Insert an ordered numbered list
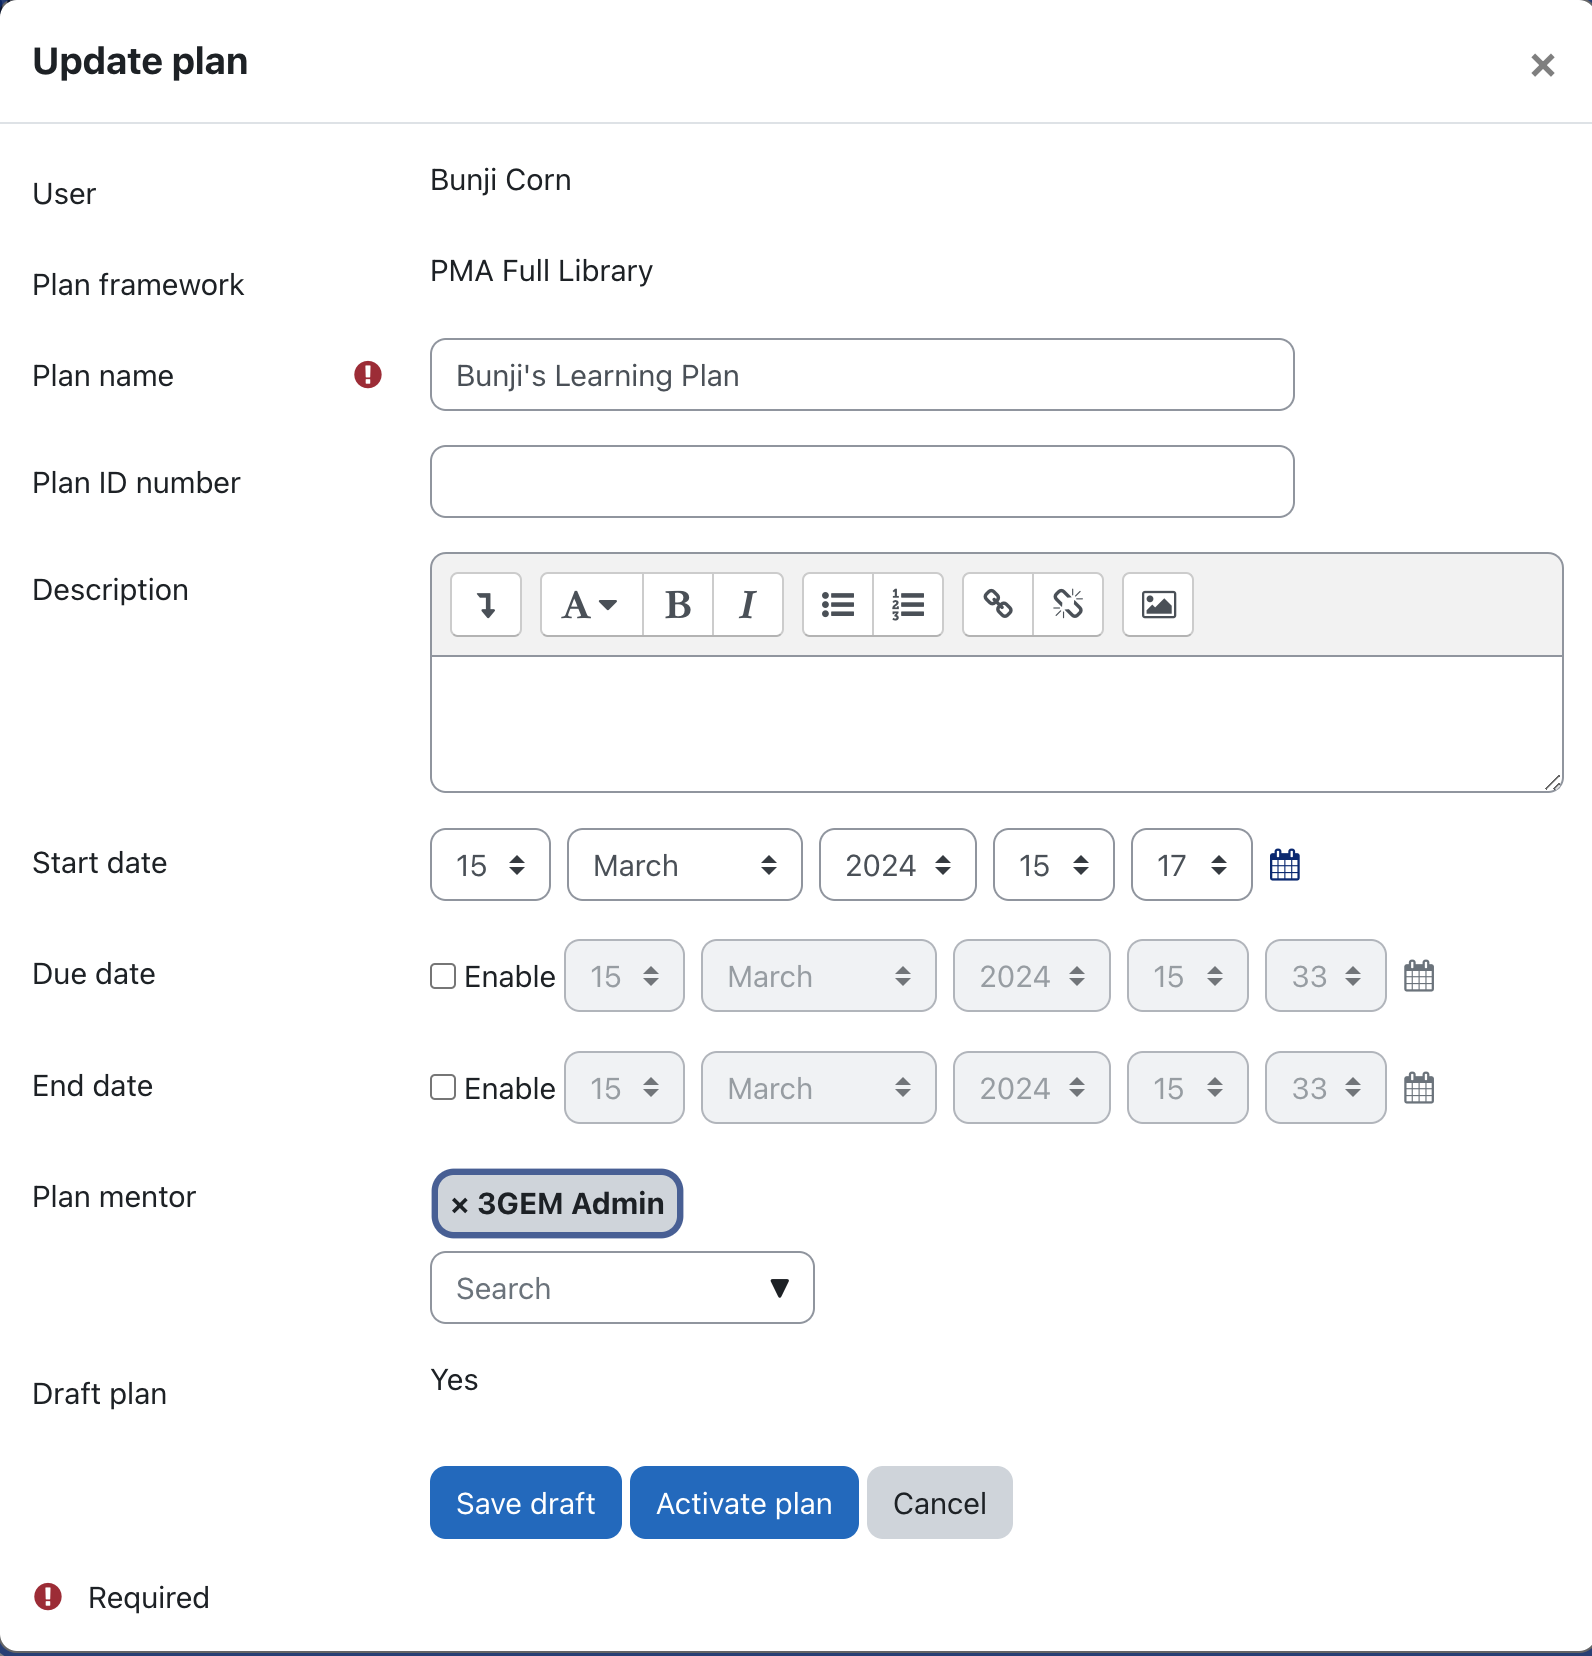This screenshot has height=1656, width=1592. click(908, 605)
